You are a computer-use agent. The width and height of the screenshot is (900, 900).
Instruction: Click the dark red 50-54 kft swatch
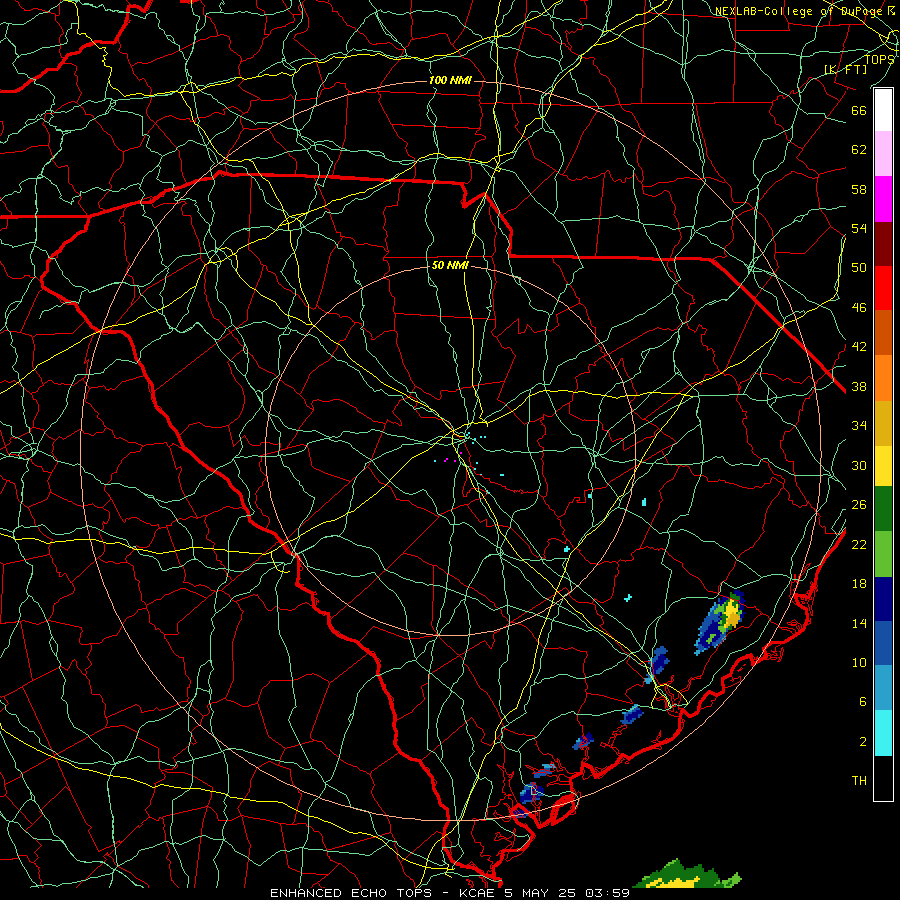[x=883, y=244]
